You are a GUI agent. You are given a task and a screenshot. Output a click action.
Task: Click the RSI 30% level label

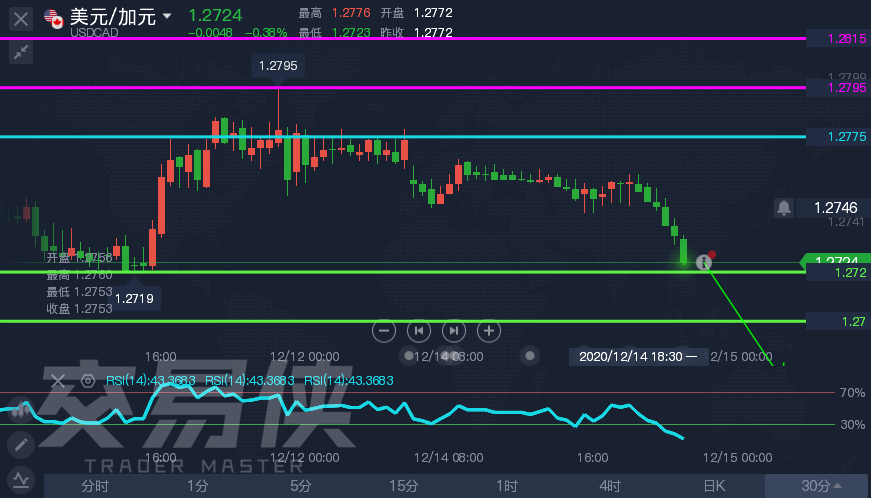(853, 425)
